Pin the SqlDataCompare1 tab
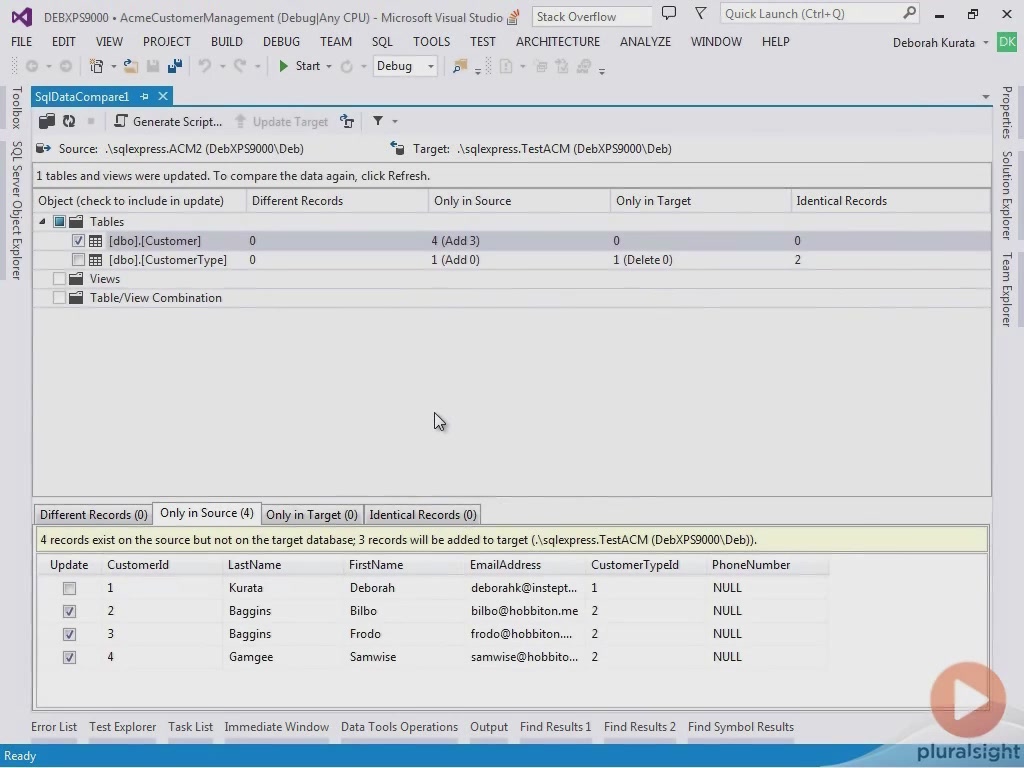The height and width of the screenshot is (768, 1024). 144,97
